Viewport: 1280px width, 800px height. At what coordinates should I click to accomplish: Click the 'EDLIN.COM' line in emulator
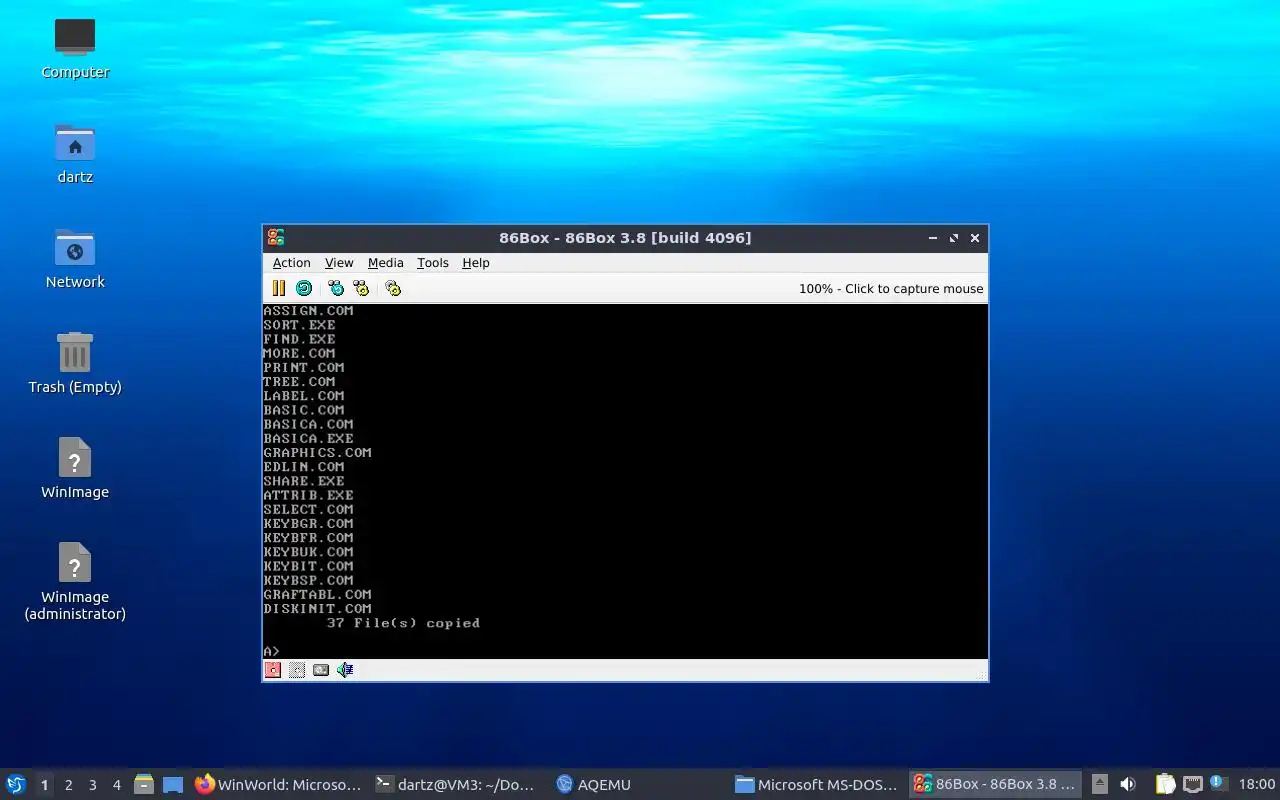pos(304,466)
